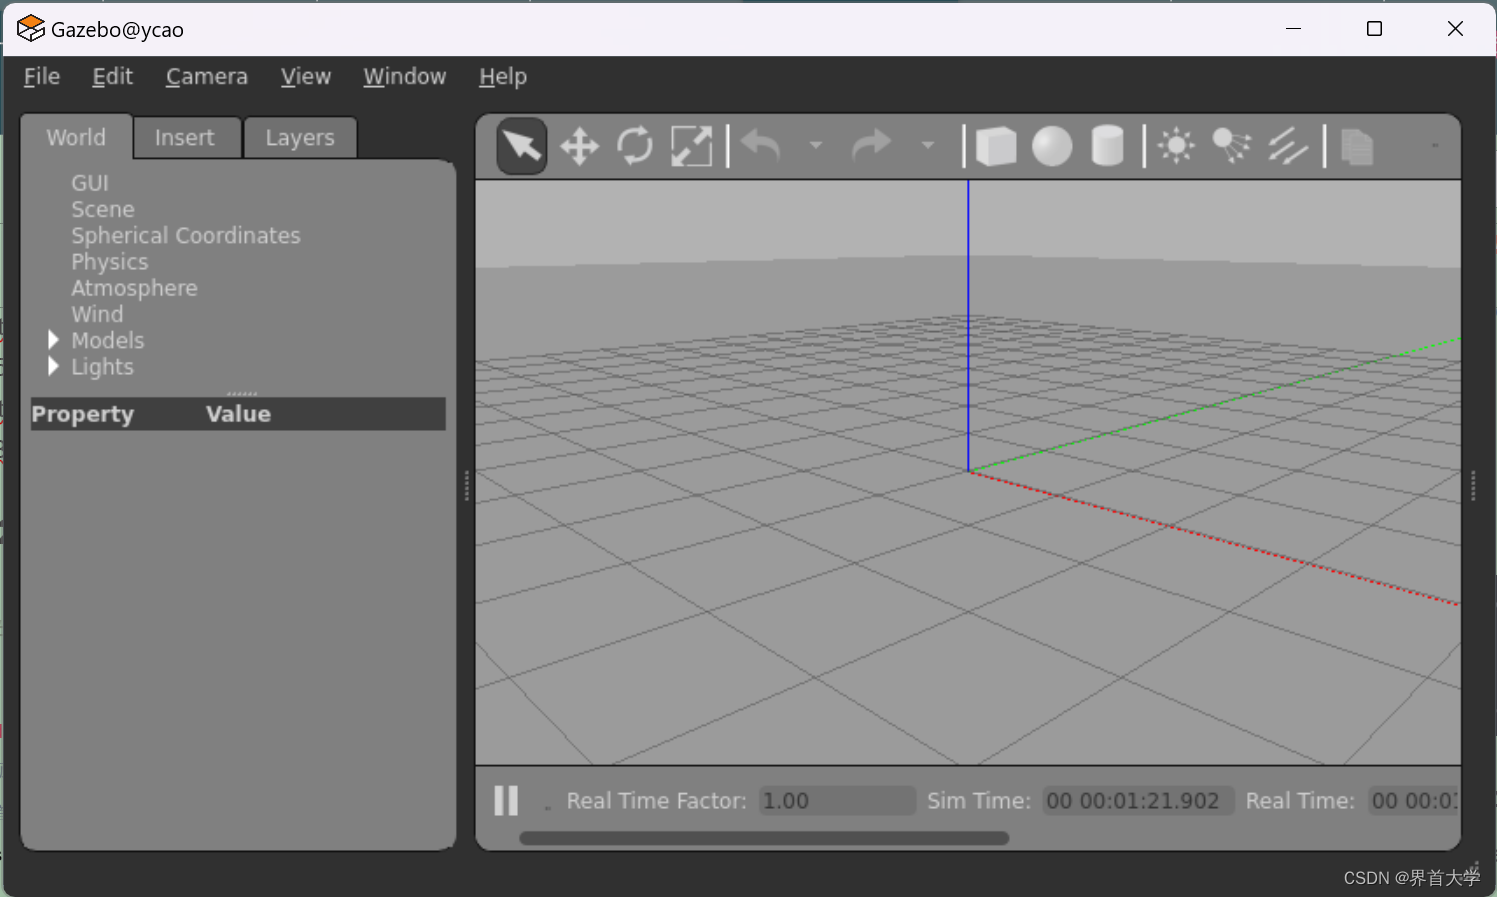Image resolution: width=1497 pixels, height=897 pixels.
Task: Click the Sim Time value field
Action: tap(1138, 801)
